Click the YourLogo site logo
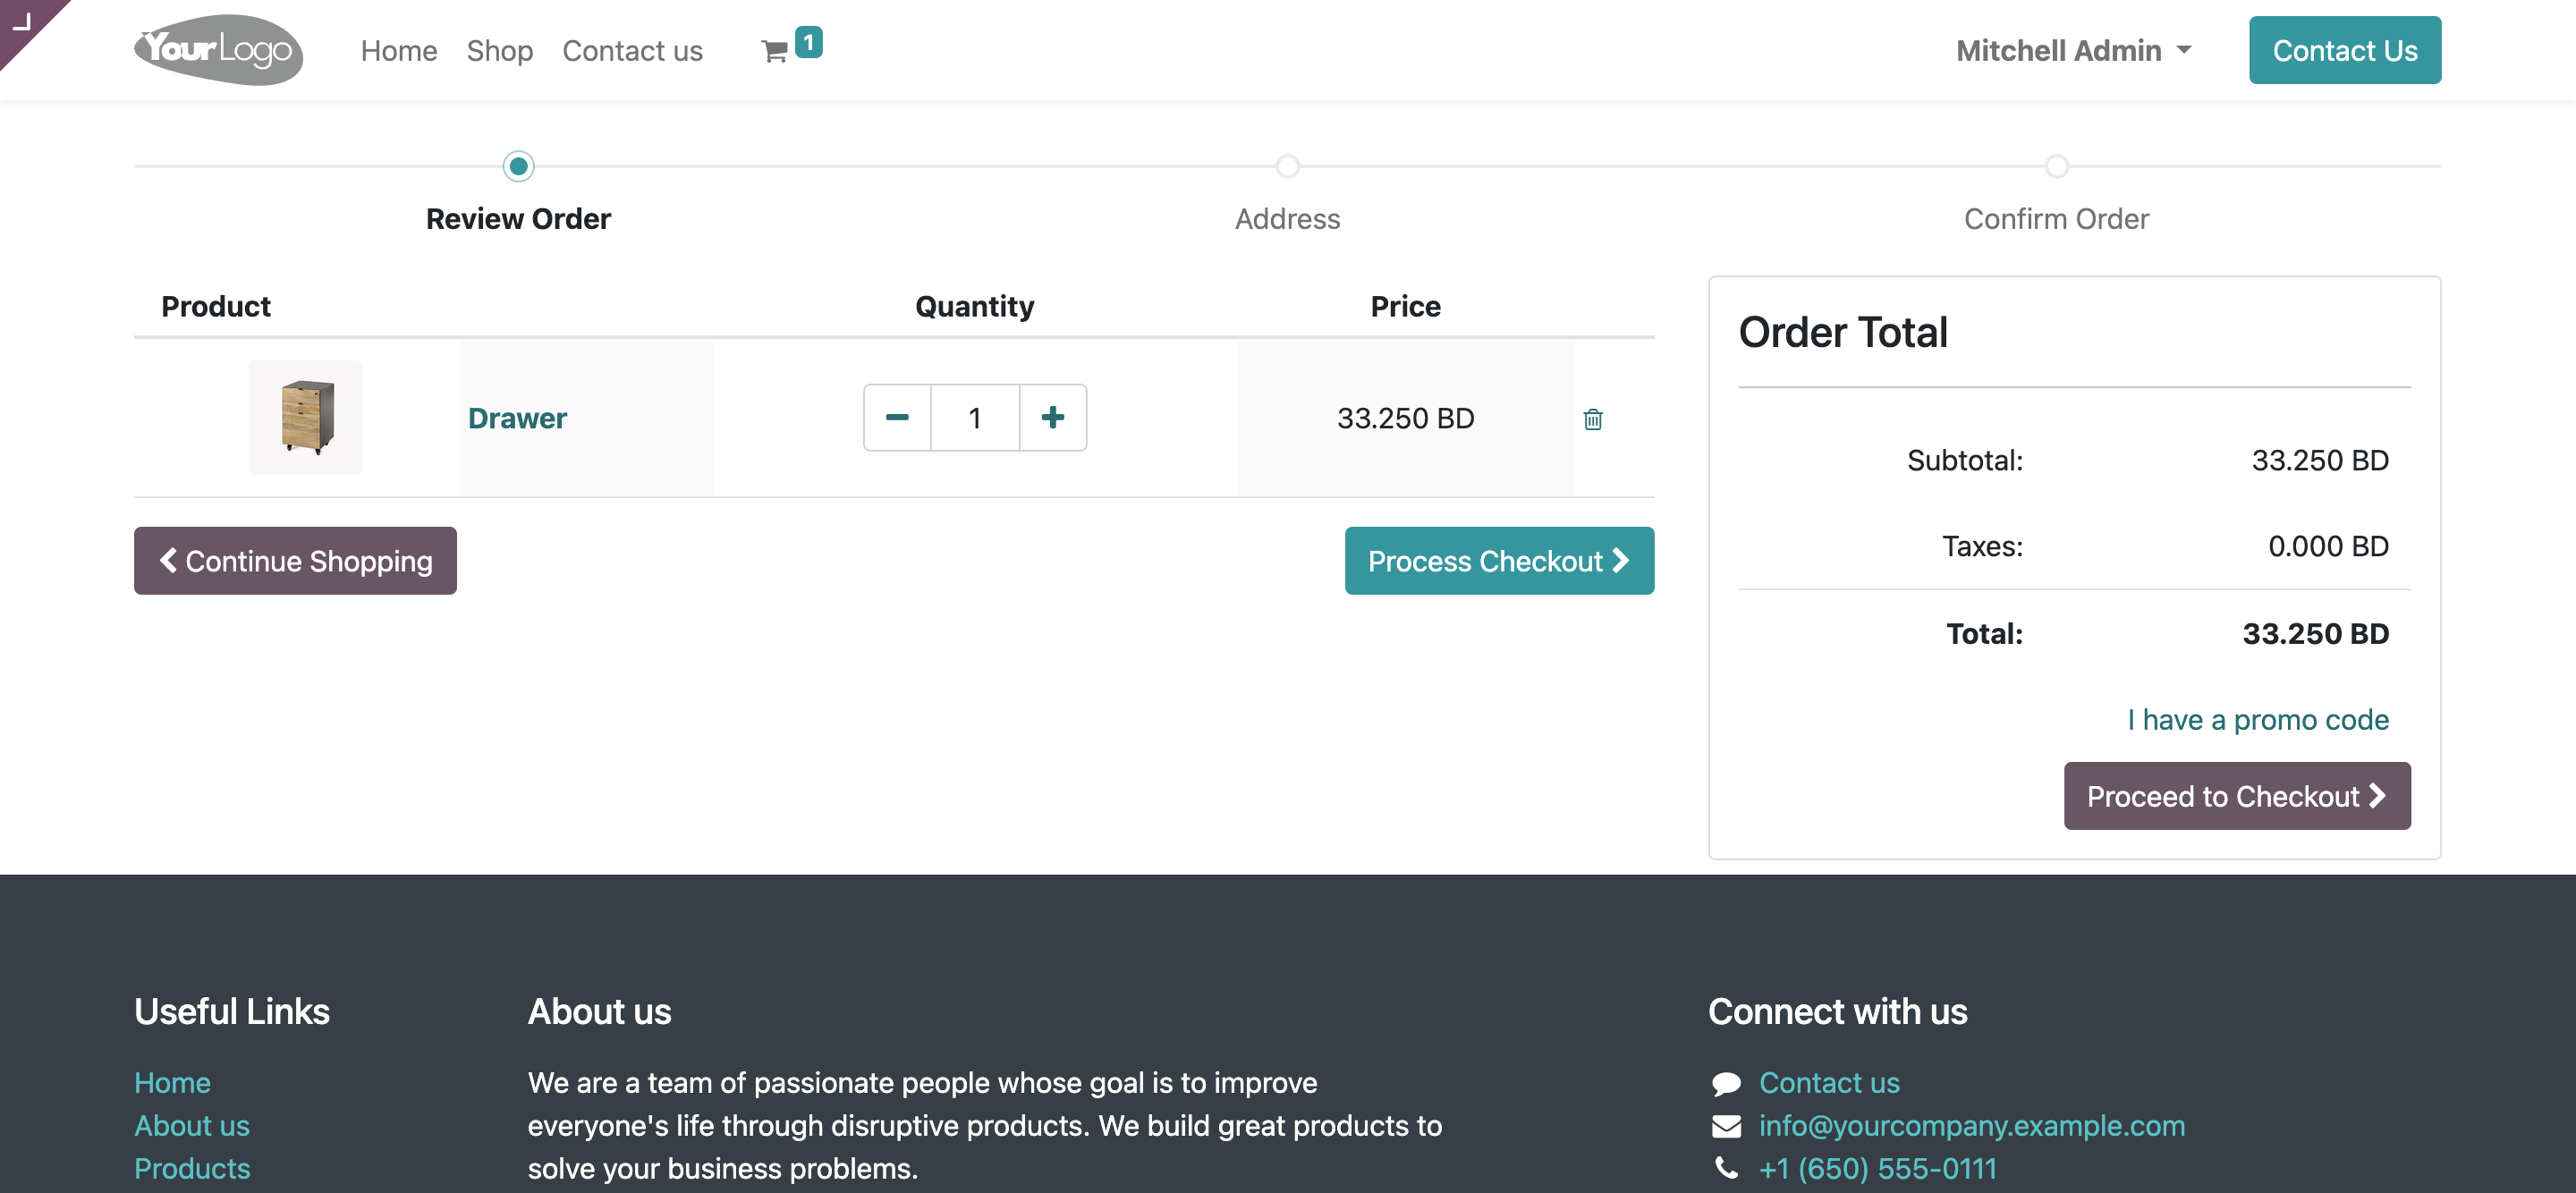The width and height of the screenshot is (2576, 1193). (x=218, y=49)
